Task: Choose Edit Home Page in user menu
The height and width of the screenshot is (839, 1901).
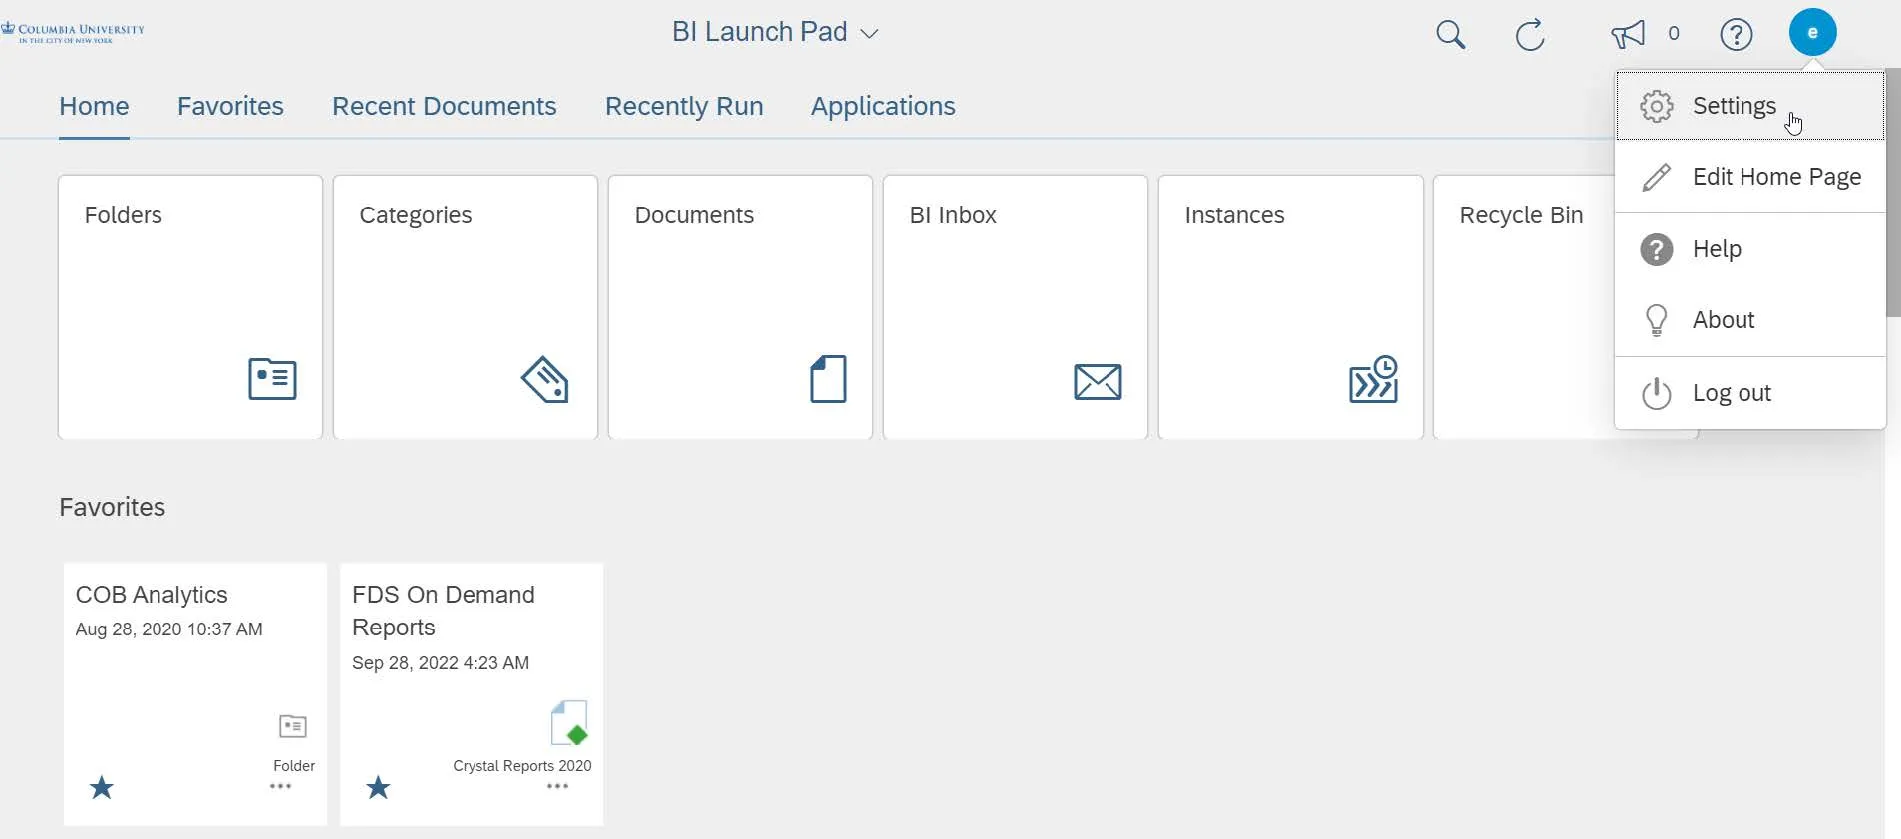Action: pyautogui.click(x=1750, y=177)
